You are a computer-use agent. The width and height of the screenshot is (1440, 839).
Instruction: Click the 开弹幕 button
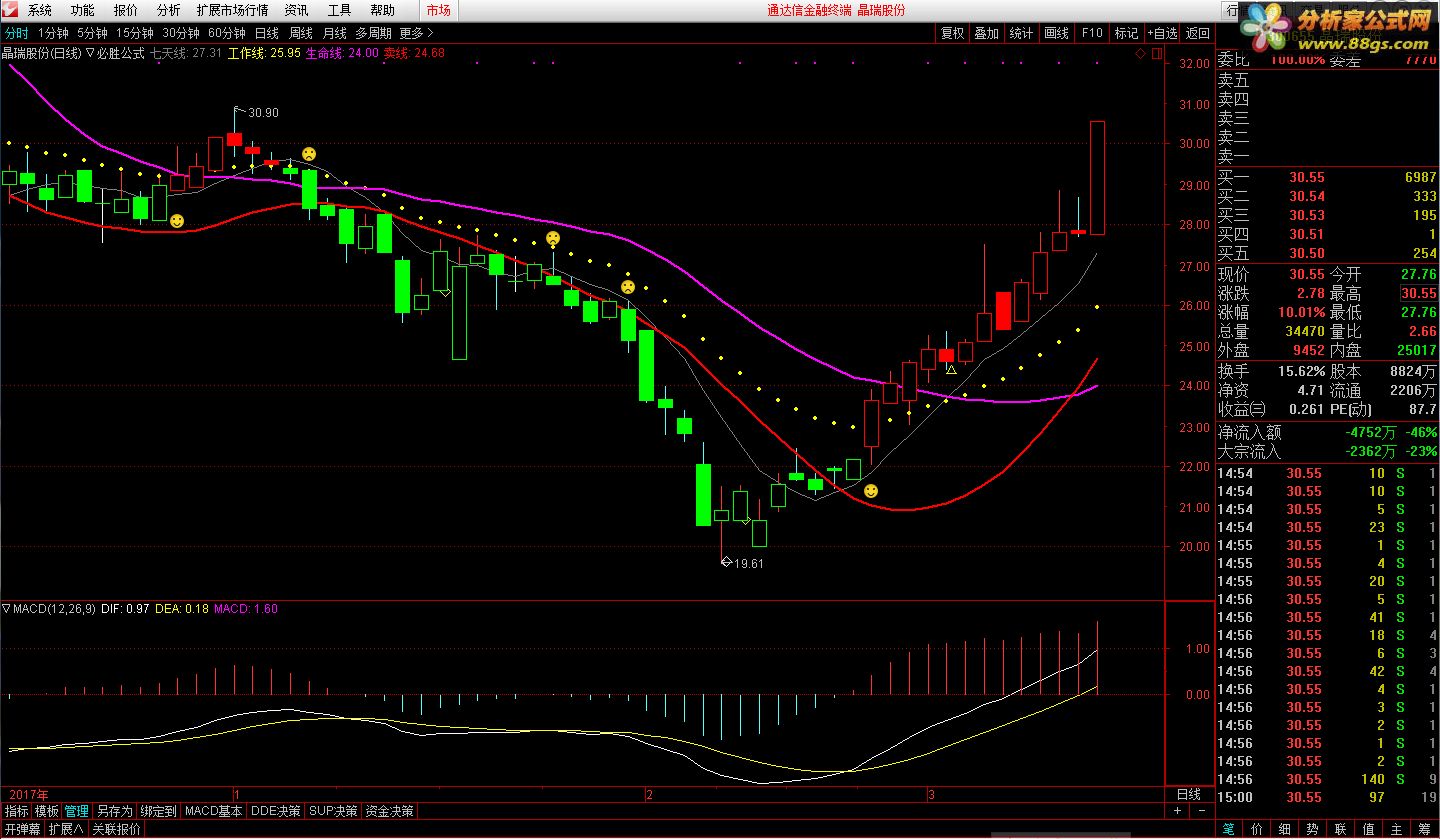(x=22, y=829)
